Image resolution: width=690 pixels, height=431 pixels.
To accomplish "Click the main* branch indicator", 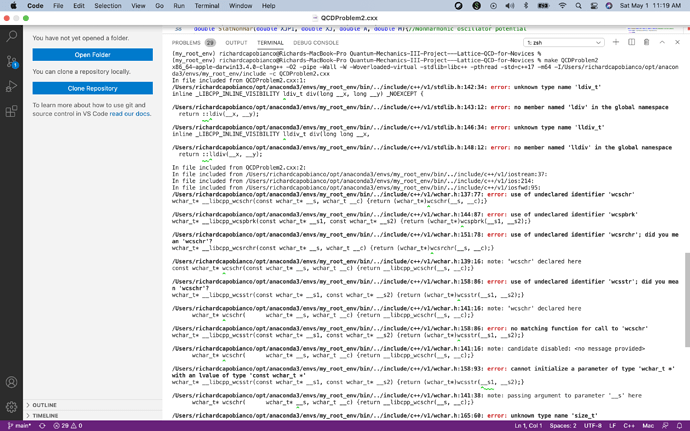I will tap(19, 426).
